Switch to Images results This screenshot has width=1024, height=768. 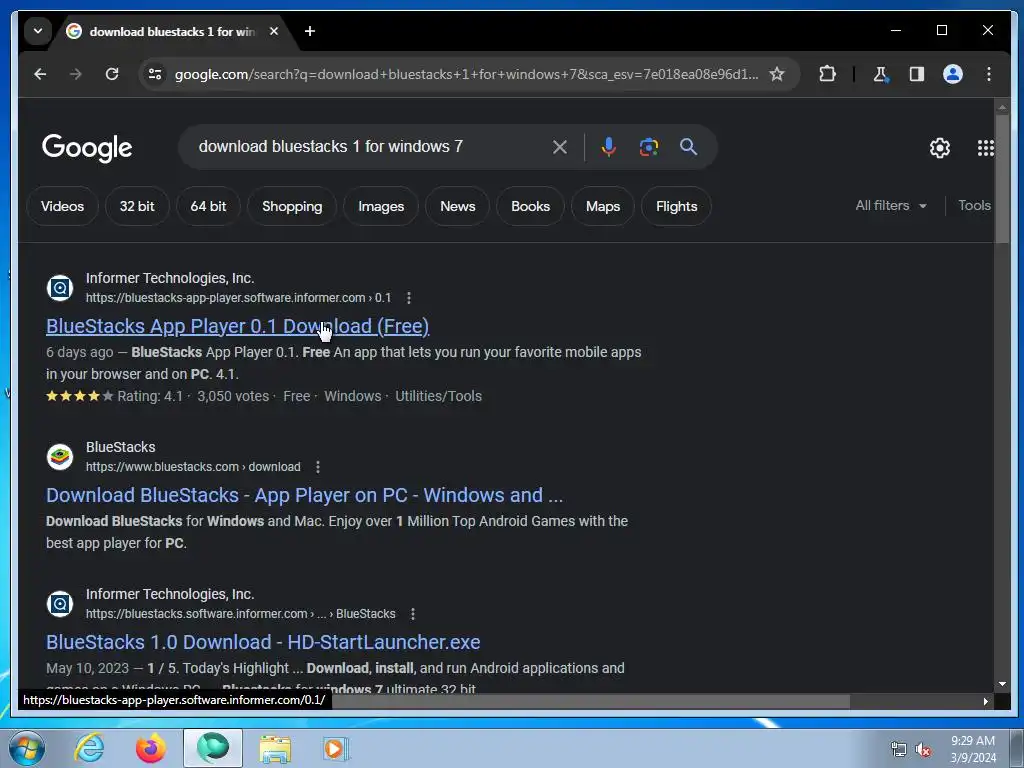tap(381, 206)
